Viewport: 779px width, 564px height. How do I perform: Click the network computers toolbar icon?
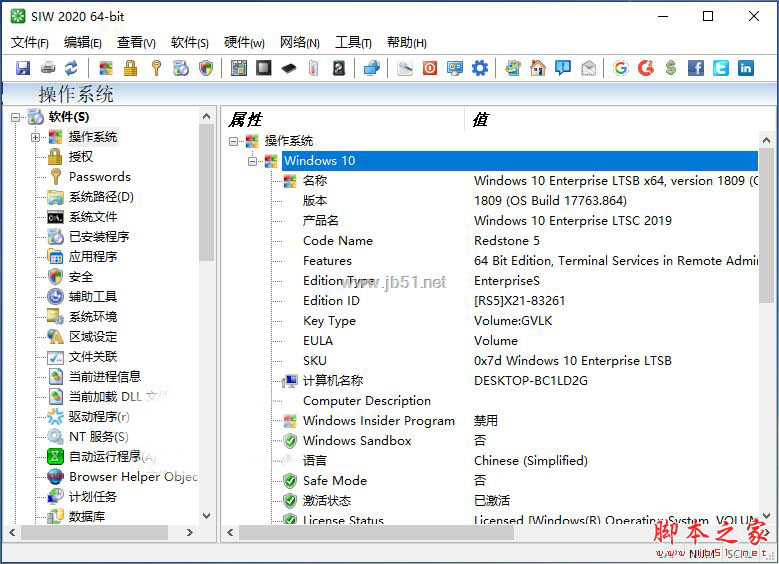(372, 68)
